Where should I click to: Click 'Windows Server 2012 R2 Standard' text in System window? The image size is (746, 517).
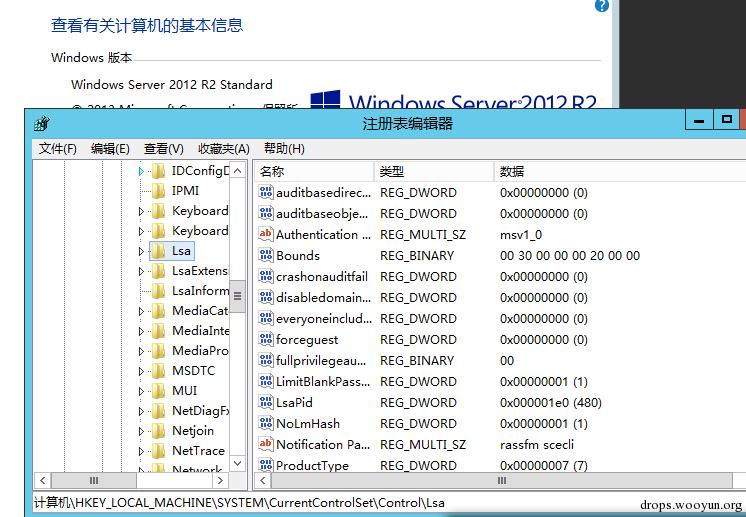[x=172, y=85]
